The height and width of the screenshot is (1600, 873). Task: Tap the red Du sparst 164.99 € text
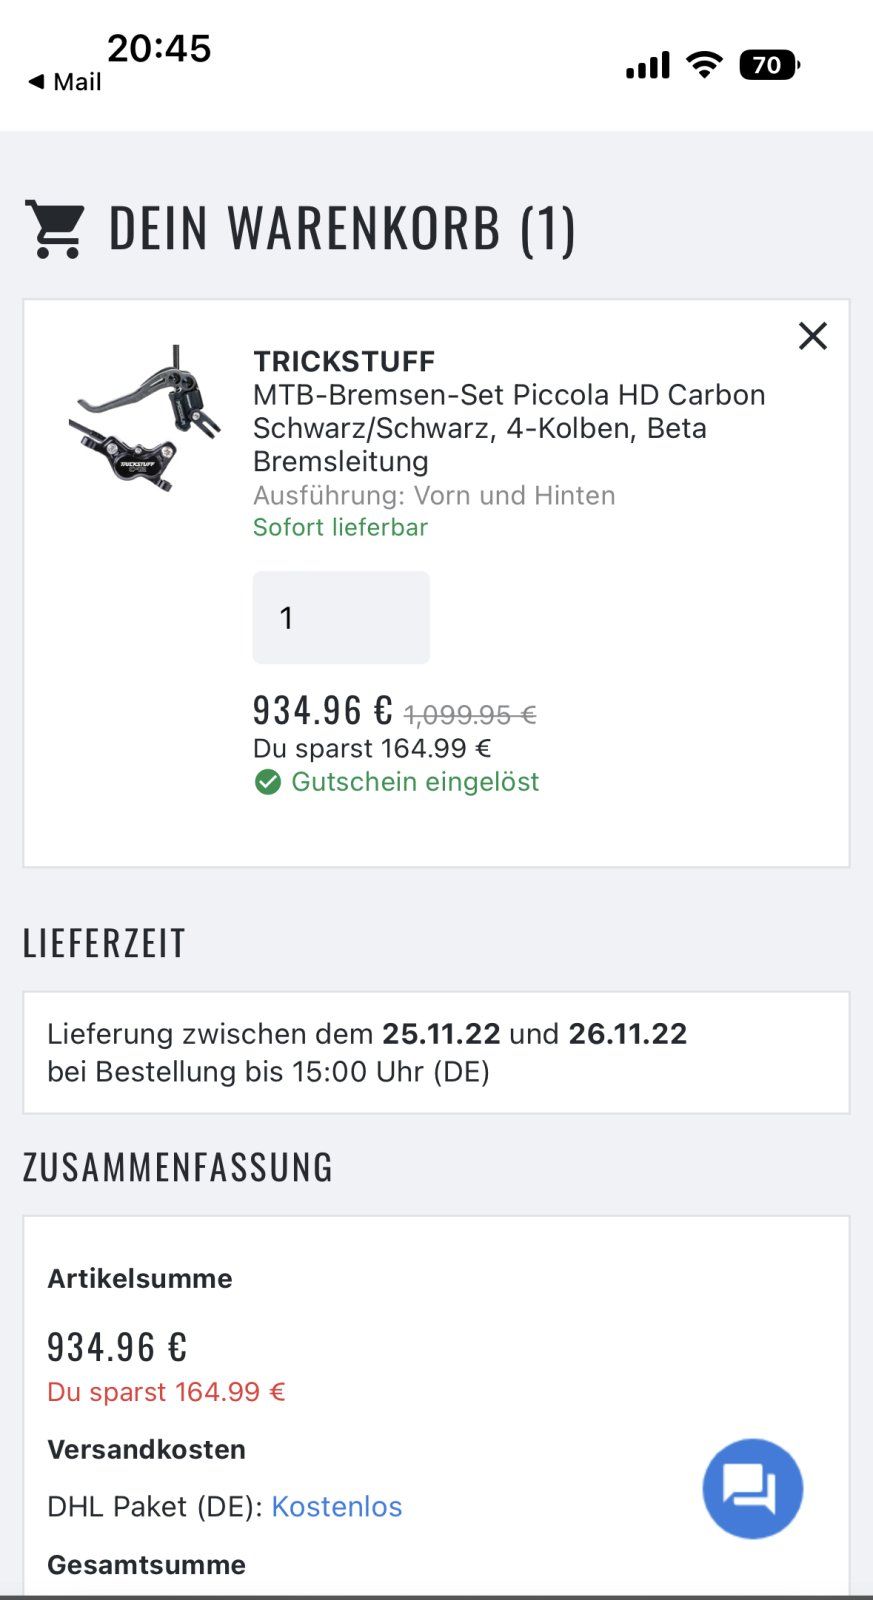pyautogui.click(x=166, y=1392)
